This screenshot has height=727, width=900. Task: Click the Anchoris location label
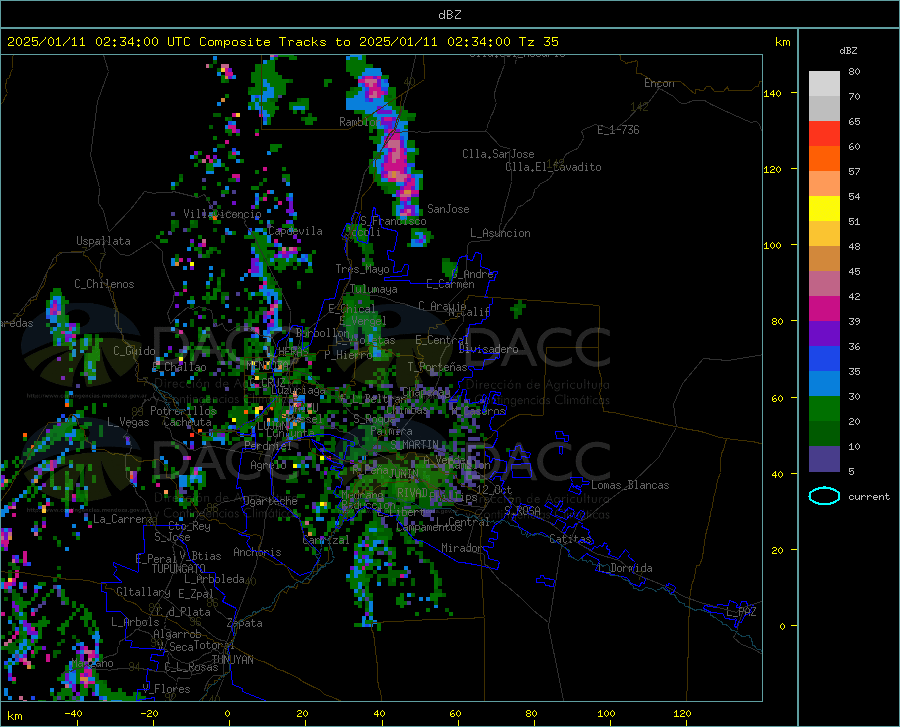257,553
